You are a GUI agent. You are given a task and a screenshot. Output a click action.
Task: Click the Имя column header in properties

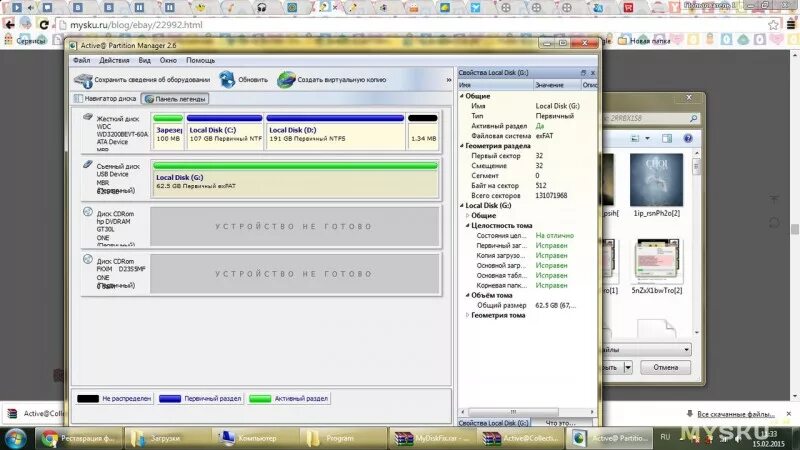495,85
